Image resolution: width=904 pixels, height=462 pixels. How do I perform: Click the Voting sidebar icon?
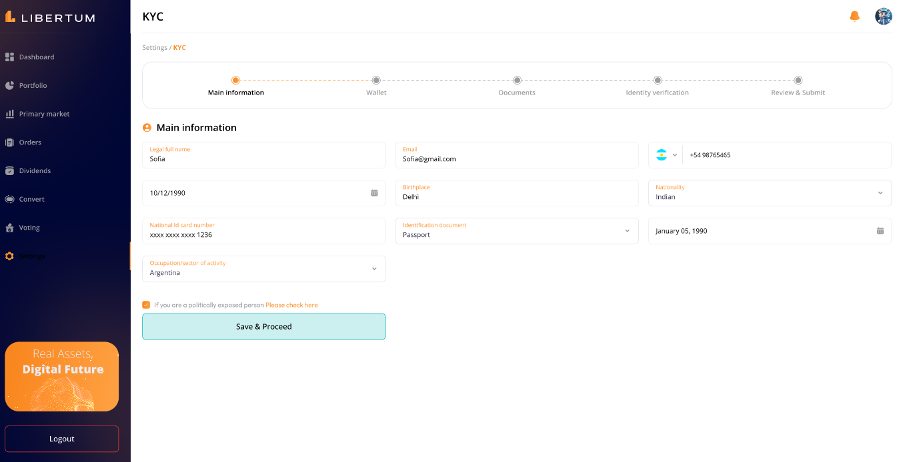coord(10,228)
